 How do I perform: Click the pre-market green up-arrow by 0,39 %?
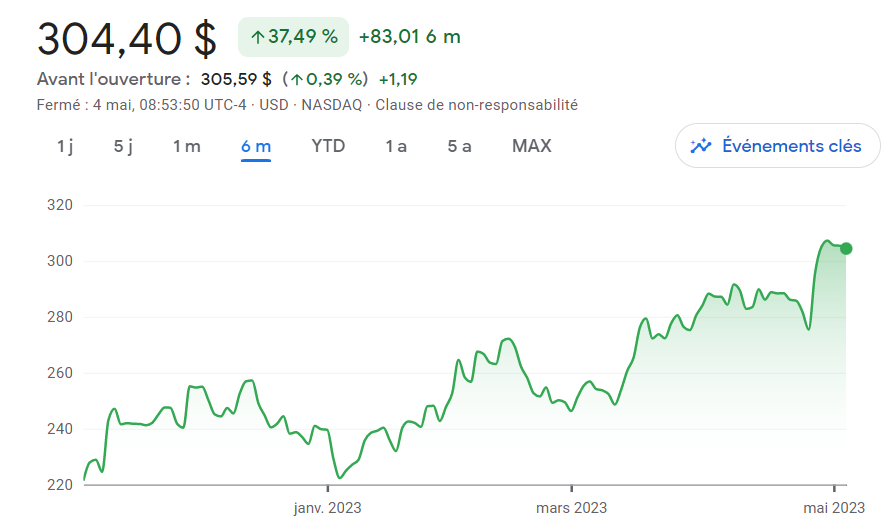[297, 79]
